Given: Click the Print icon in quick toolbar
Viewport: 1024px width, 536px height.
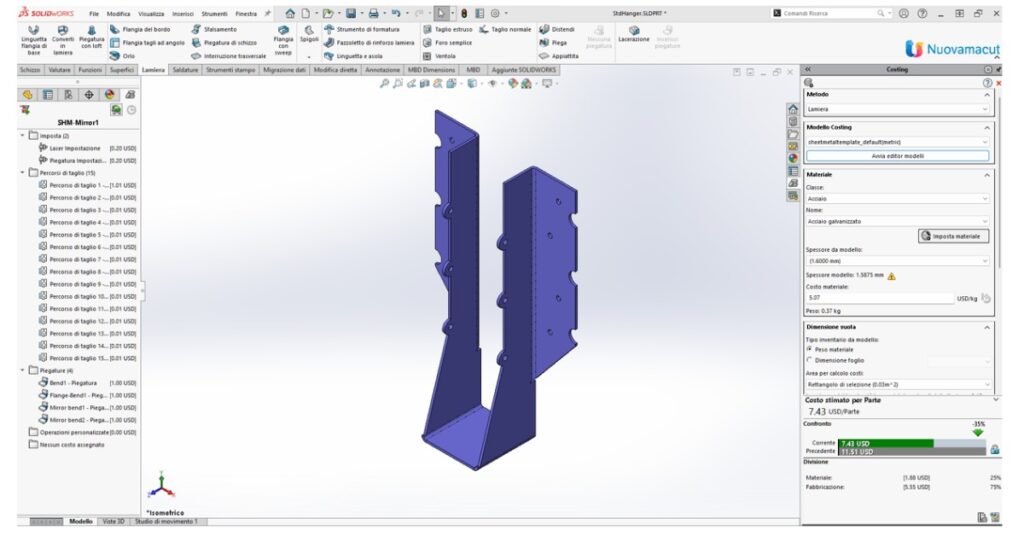Looking at the screenshot, I should [x=374, y=13].
